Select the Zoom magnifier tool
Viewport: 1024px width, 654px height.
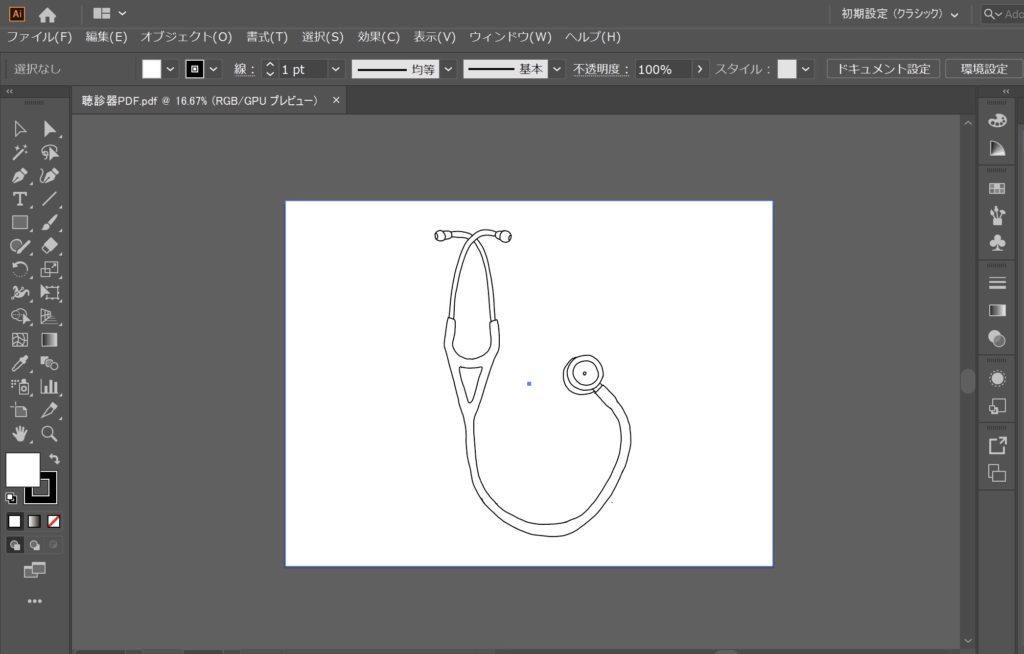coord(50,433)
